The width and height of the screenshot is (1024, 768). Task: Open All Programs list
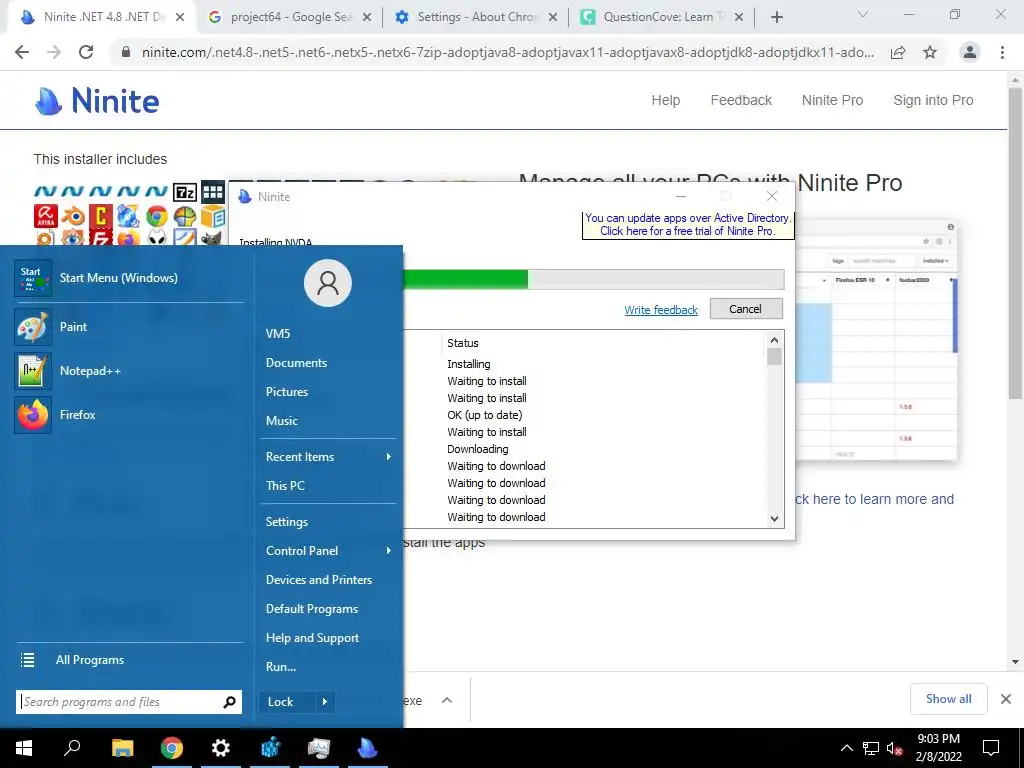(x=129, y=660)
